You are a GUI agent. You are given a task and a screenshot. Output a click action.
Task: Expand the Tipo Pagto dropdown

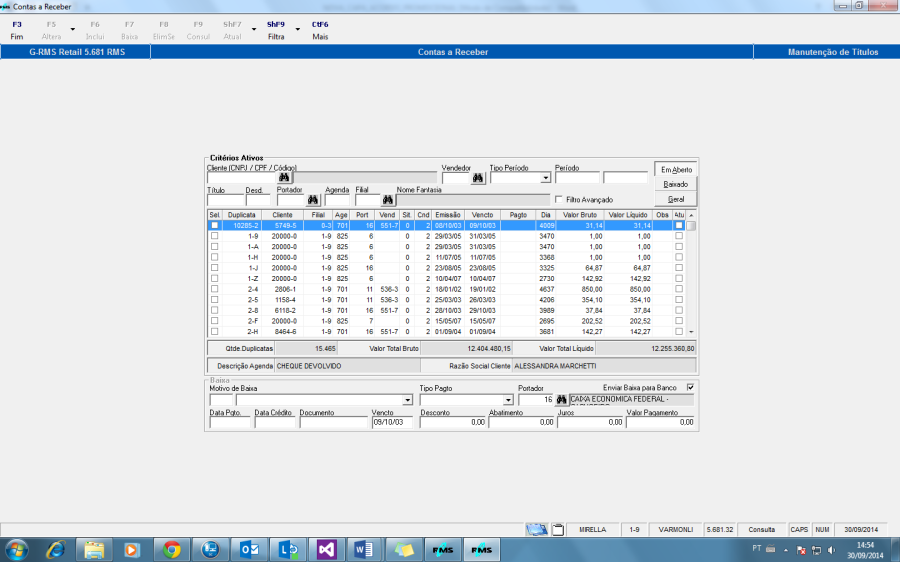(508, 400)
